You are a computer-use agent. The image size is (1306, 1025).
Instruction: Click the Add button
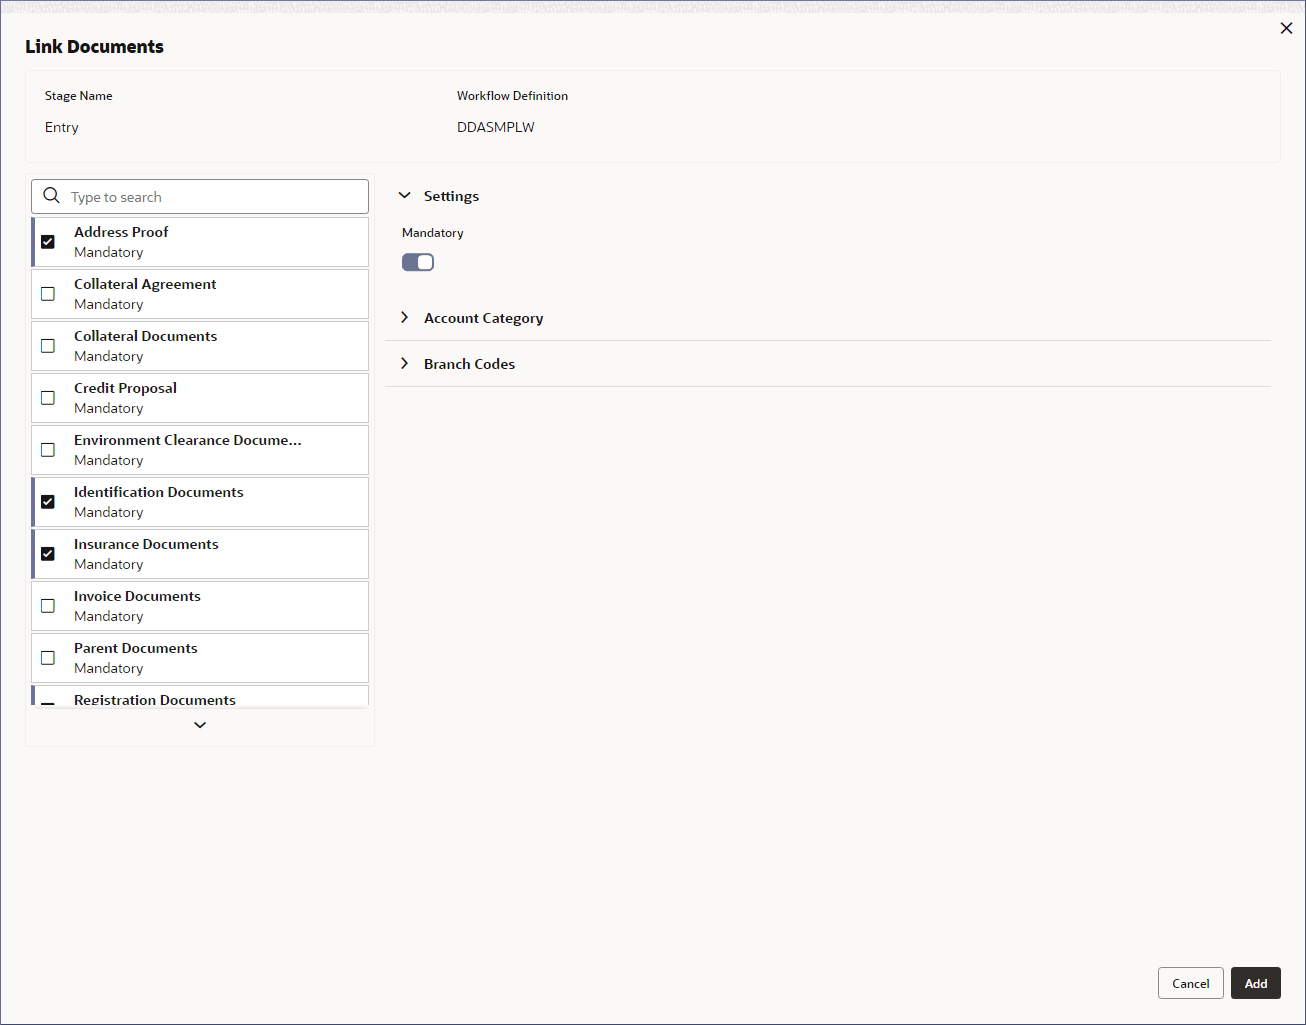pos(1256,983)
